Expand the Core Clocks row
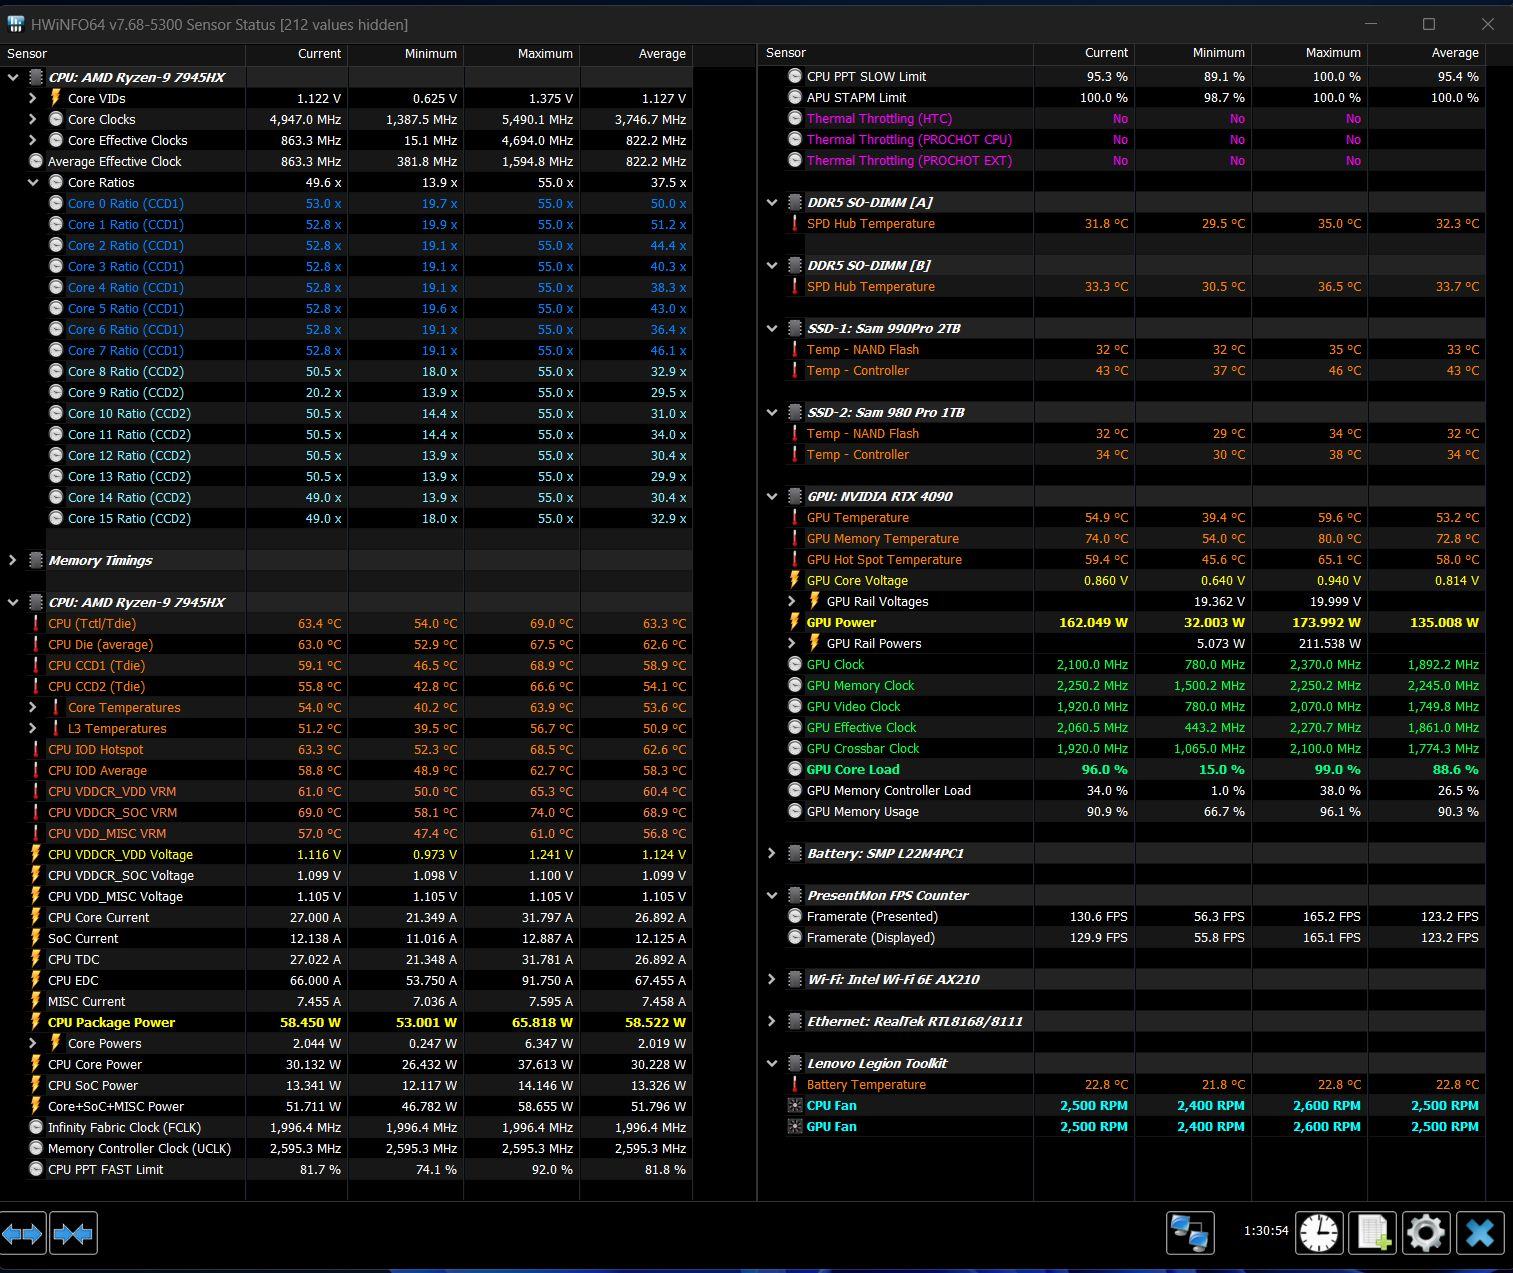Screen dimensions: 1513x1273 [32, 119]
